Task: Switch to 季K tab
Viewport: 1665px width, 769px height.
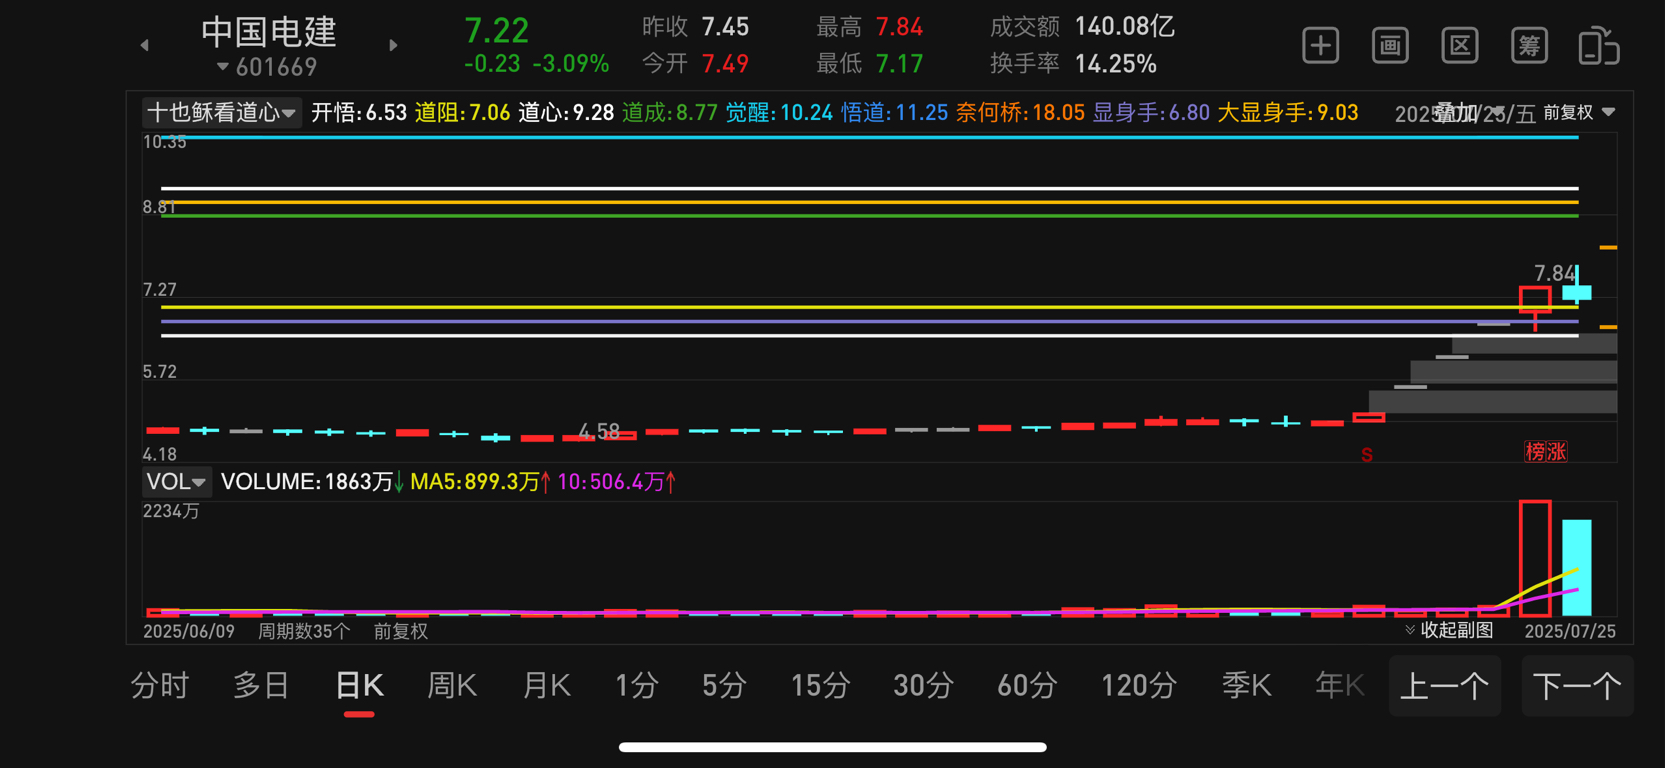Action: [1246, 686]
